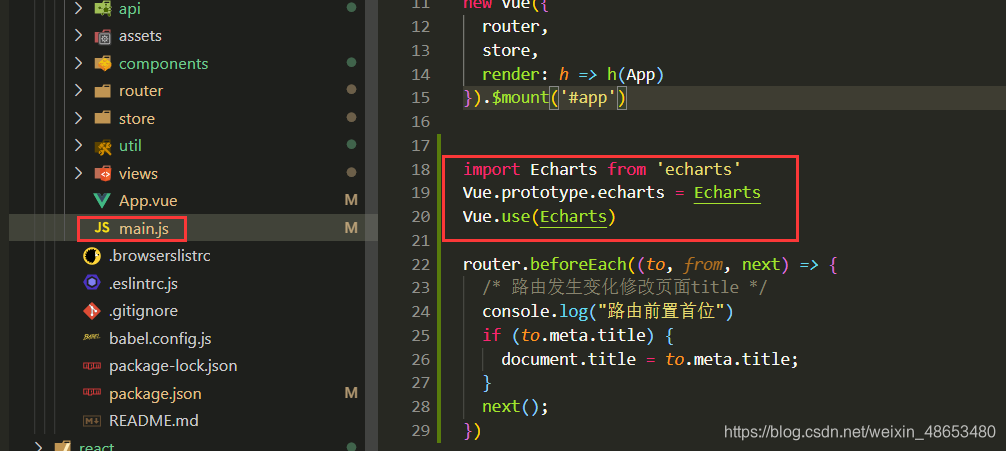This screenshot has width=1006, height=451.
Task: Open the router folder
Action: (x=141, y=90)
